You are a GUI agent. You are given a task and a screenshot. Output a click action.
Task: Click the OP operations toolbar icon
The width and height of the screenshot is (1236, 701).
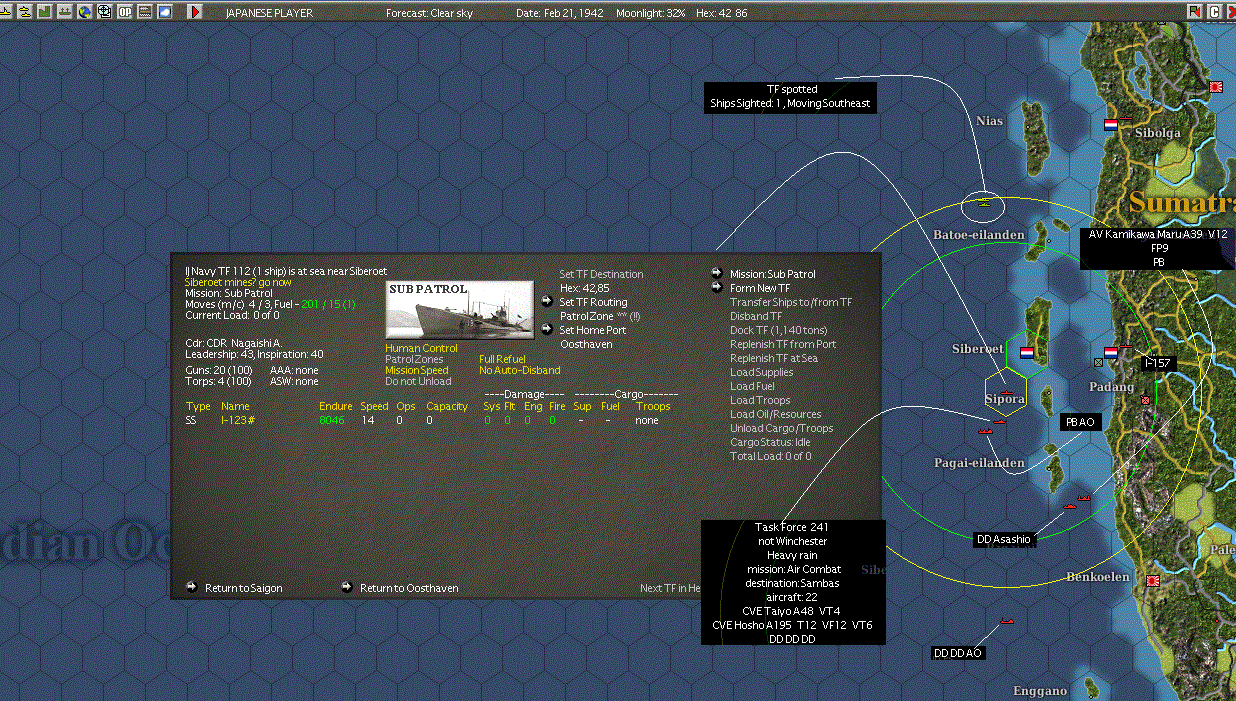125,11
